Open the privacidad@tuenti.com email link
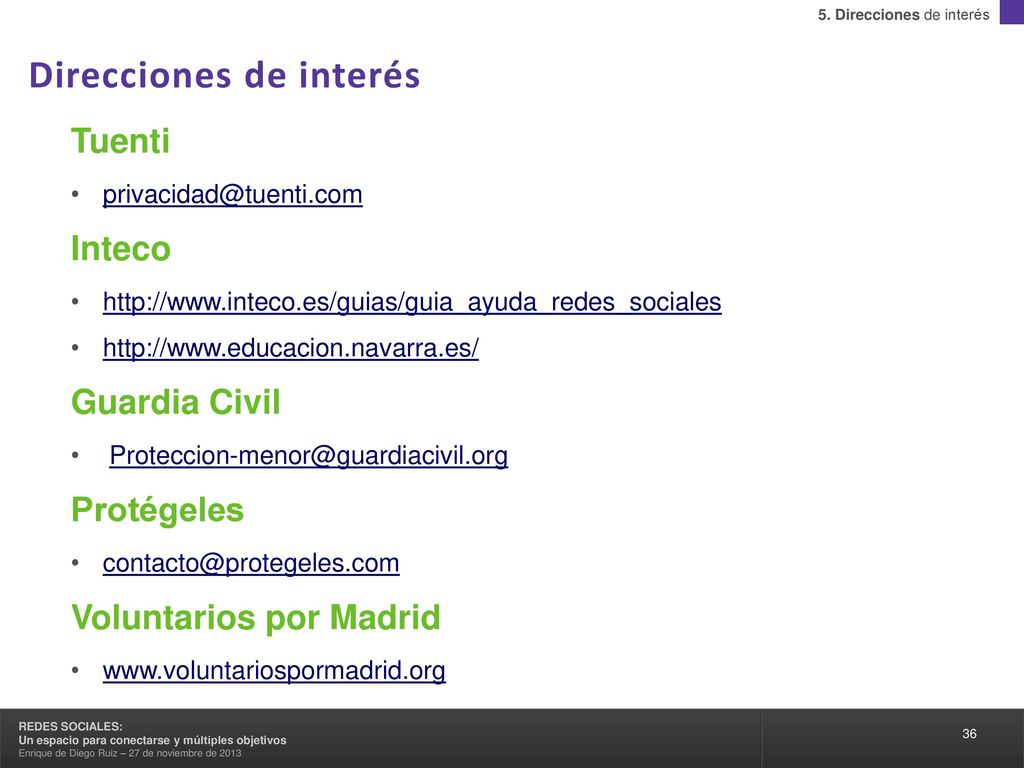The height and width of the screenshot is (768, 1024). 232,195
